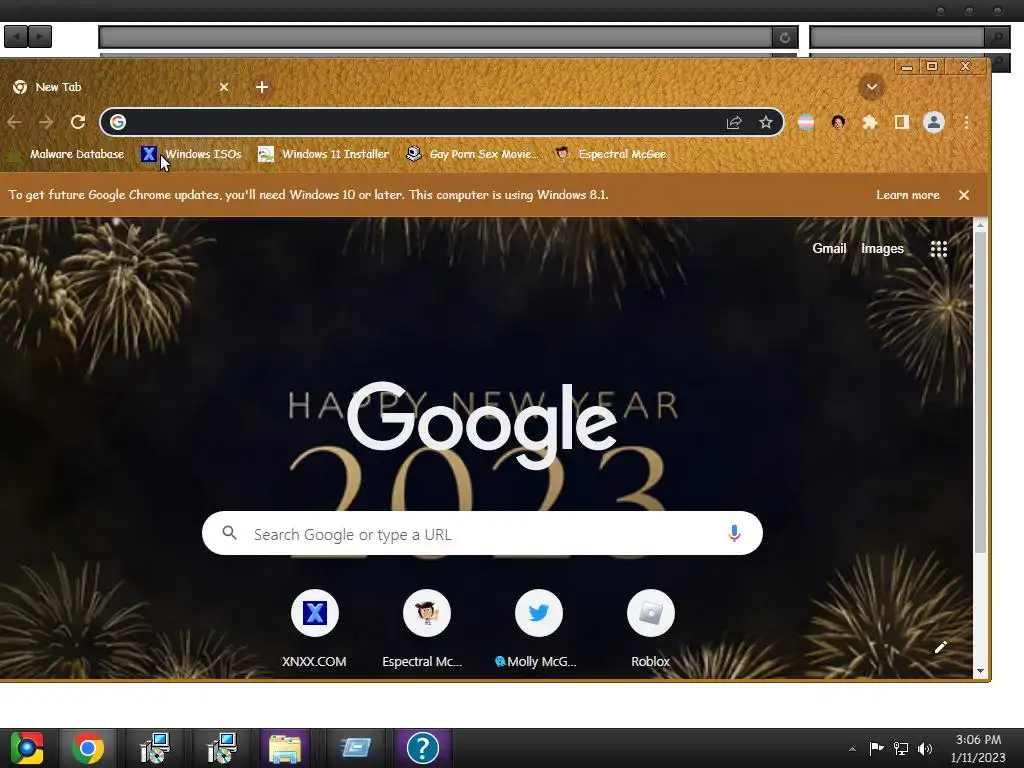Share this page icon in address bar

734,122
